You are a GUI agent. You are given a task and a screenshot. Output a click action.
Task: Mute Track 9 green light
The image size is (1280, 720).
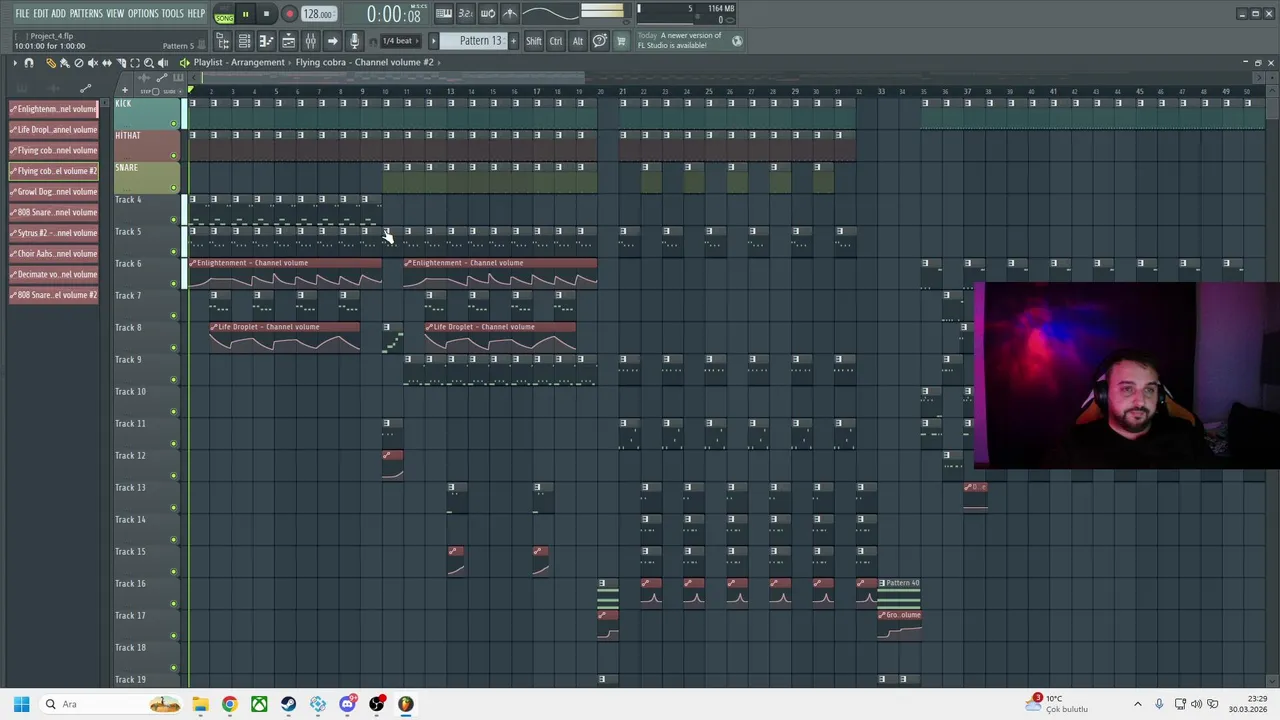click(174, 380)
